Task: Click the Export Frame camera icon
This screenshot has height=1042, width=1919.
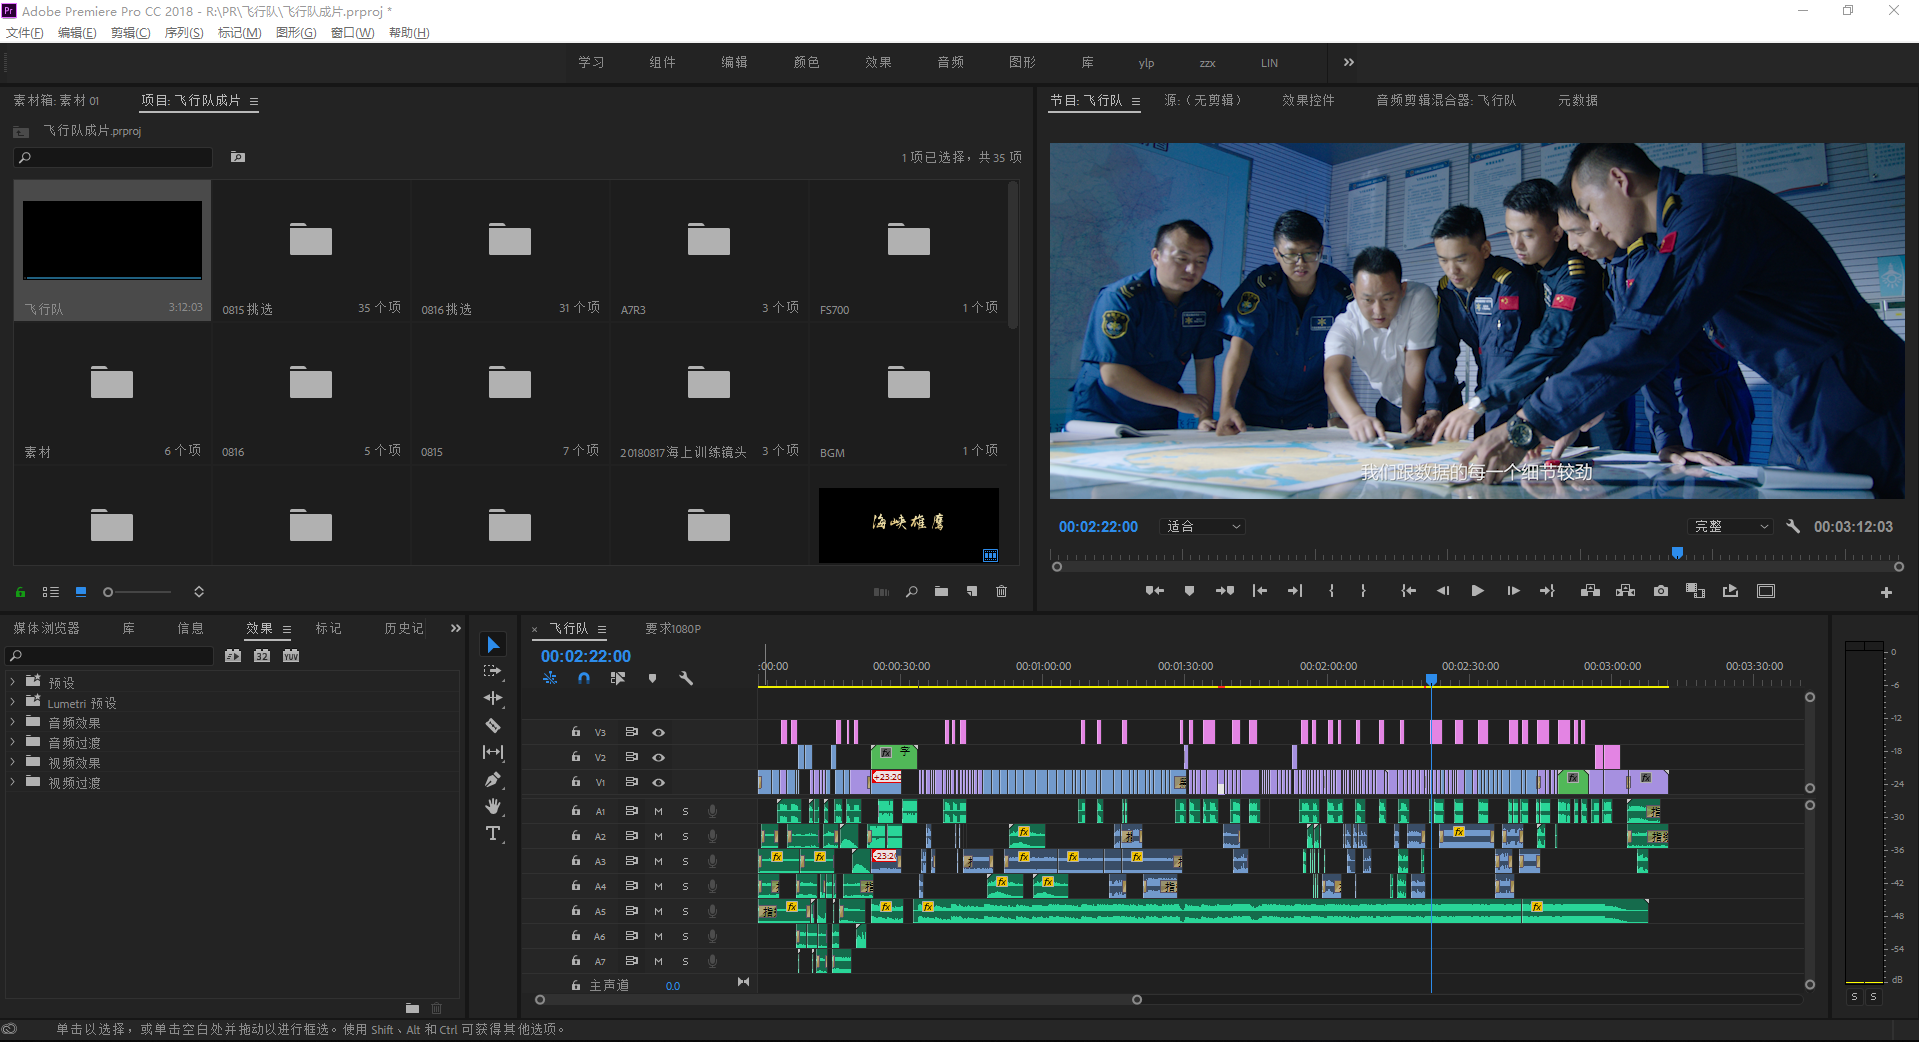Action: coord(1660,591)
